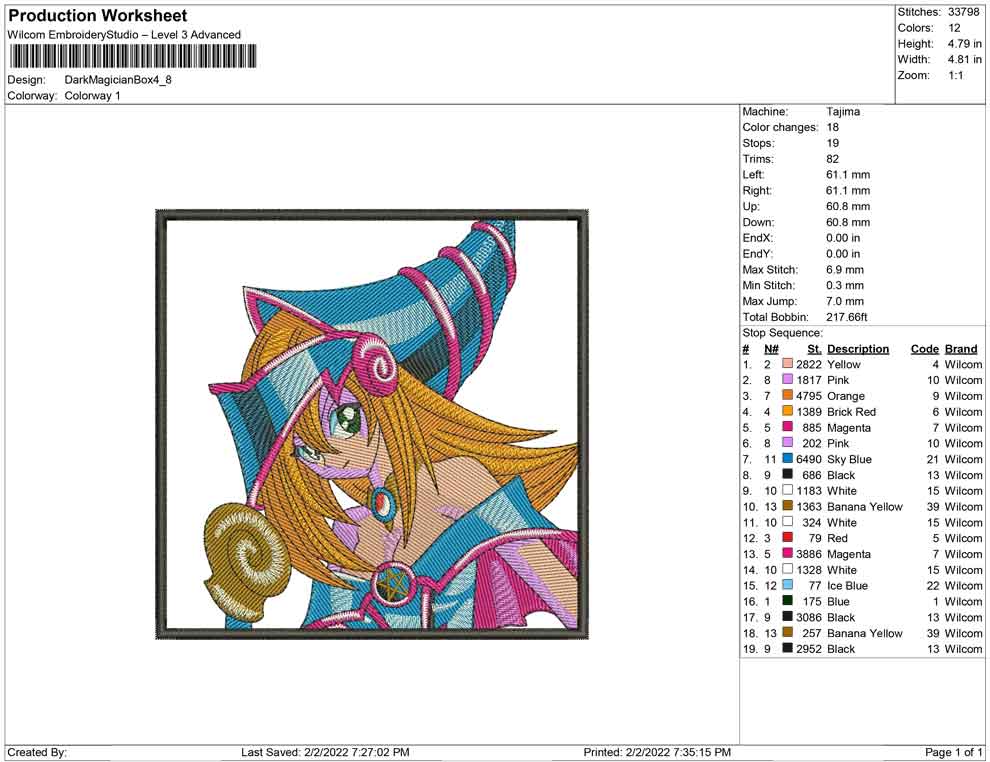This screenshot has width=990, height=762.
Task: Click the "Brand" column header
Action: (961, 348)
